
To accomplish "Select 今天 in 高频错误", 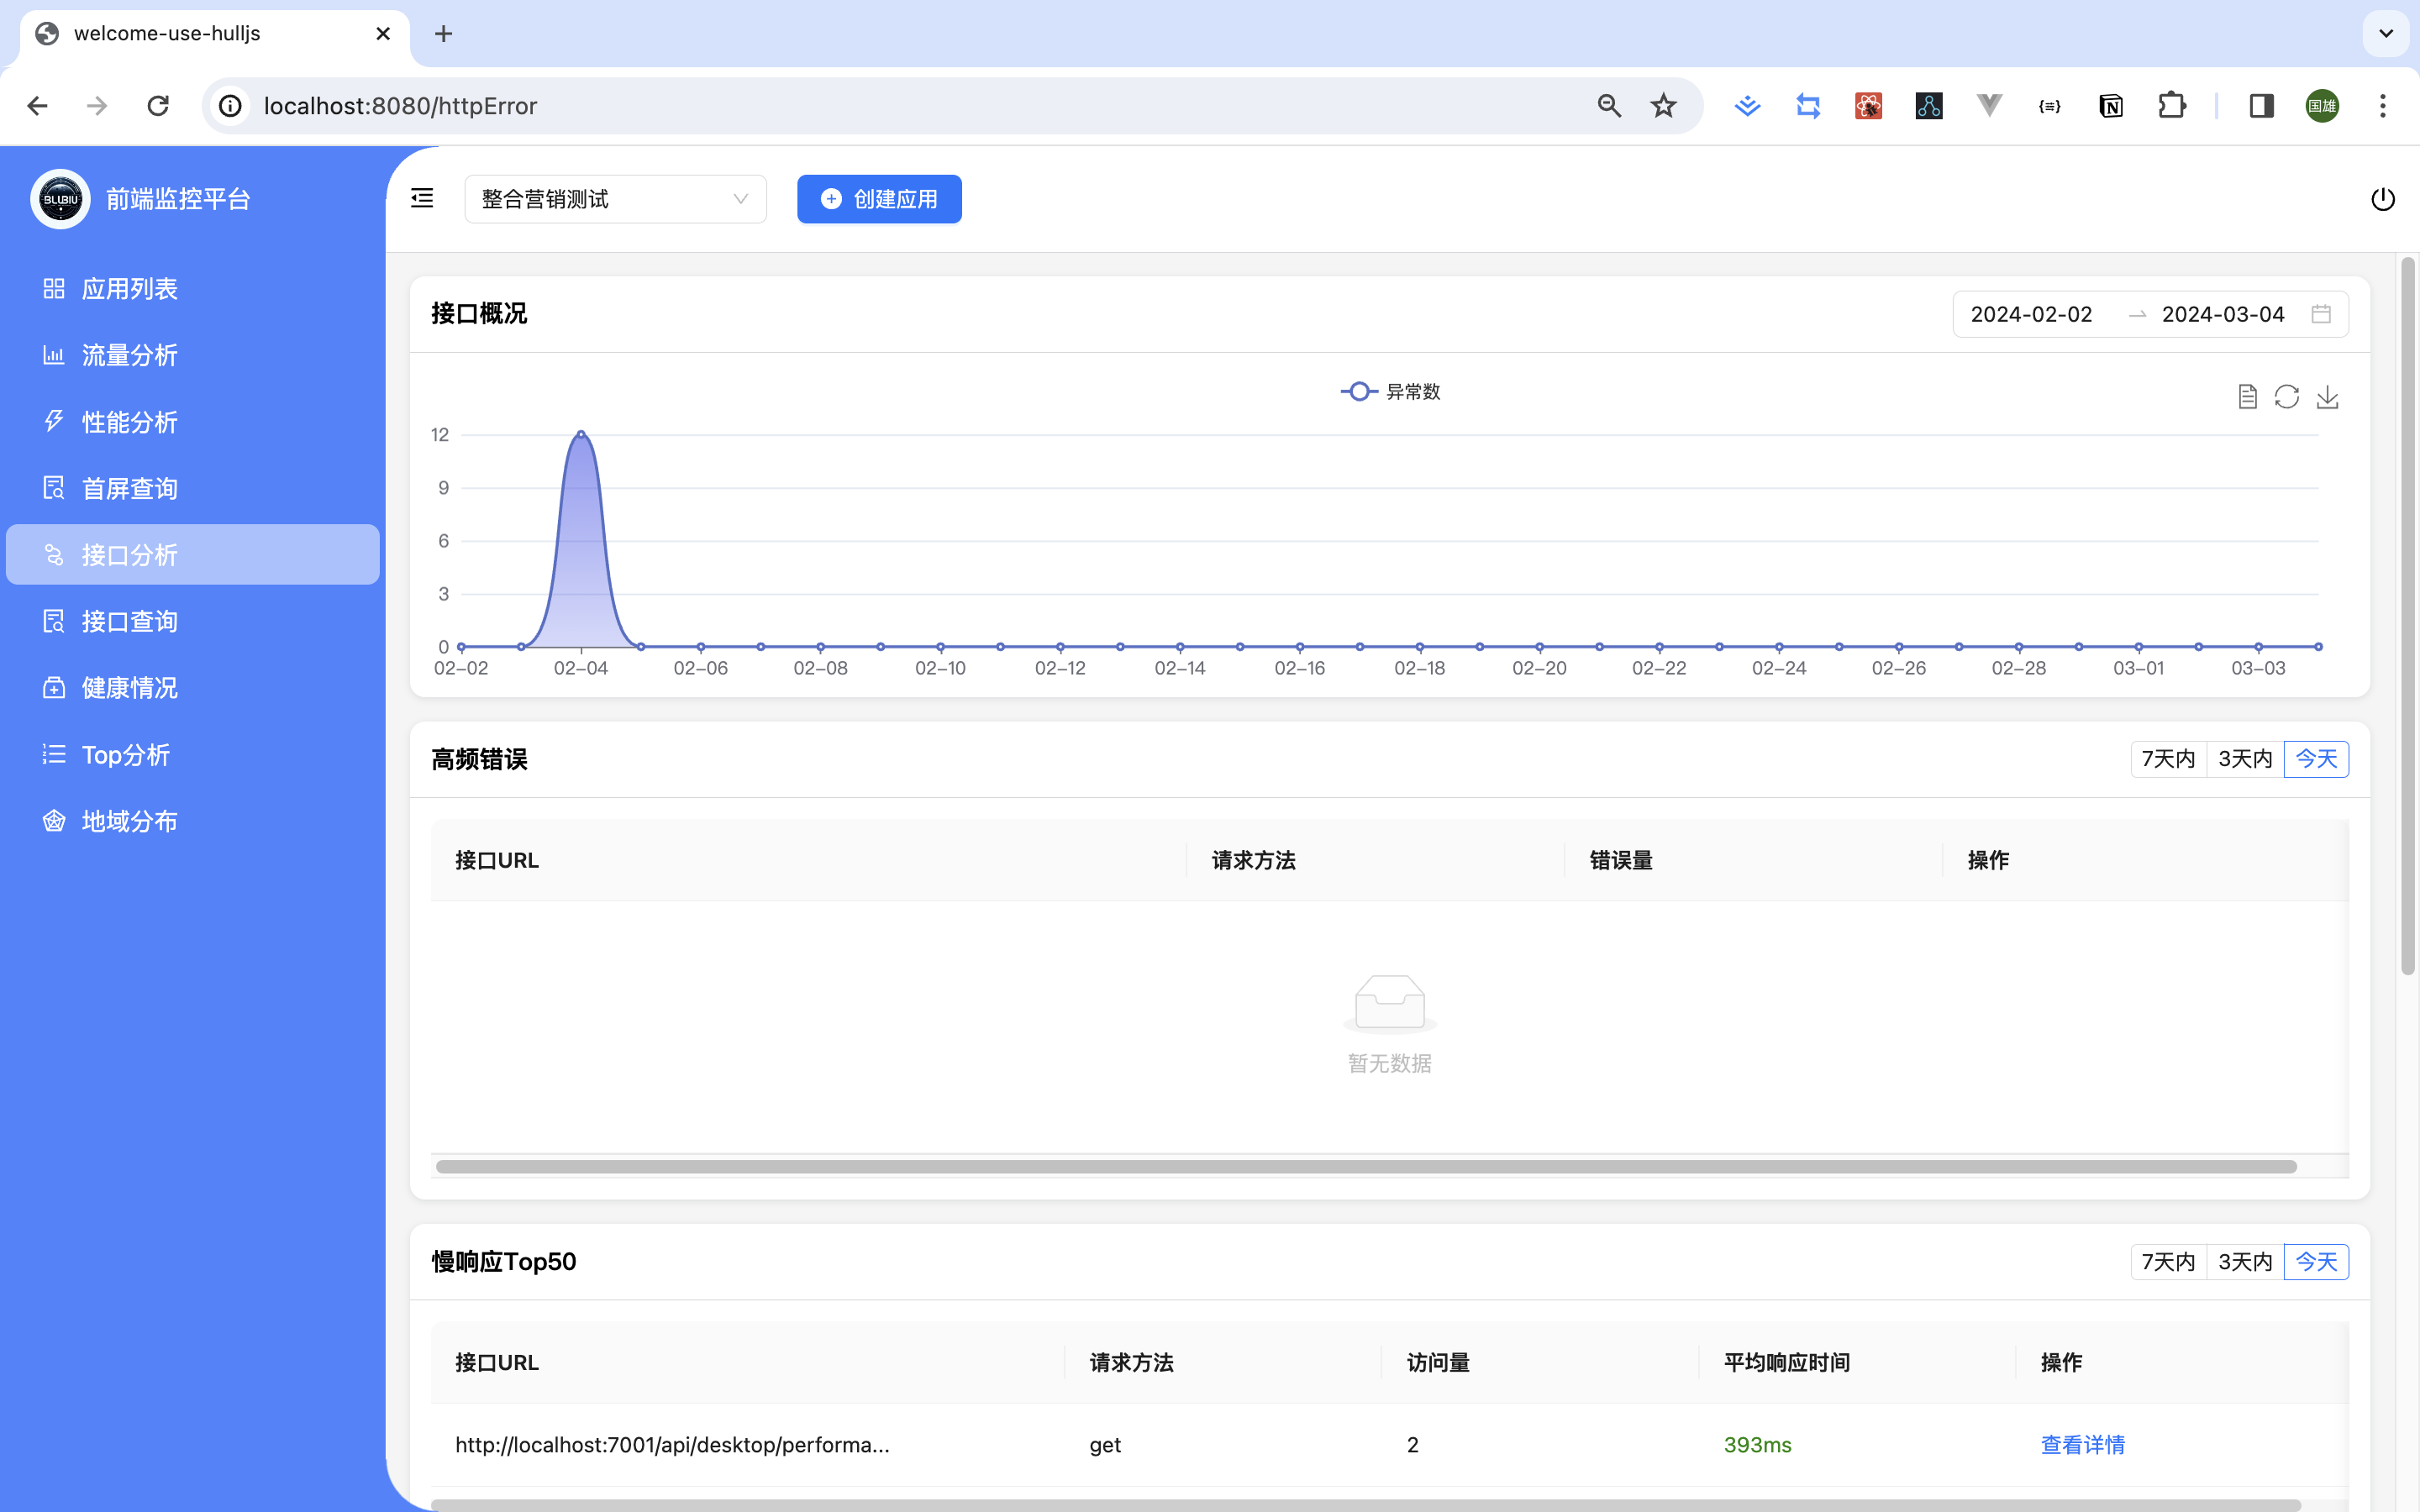I will 2316,759.
